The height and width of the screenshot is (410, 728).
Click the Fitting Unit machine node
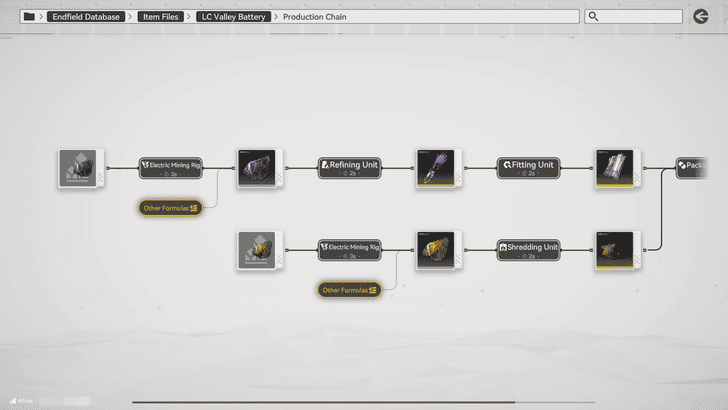point(530,167)
